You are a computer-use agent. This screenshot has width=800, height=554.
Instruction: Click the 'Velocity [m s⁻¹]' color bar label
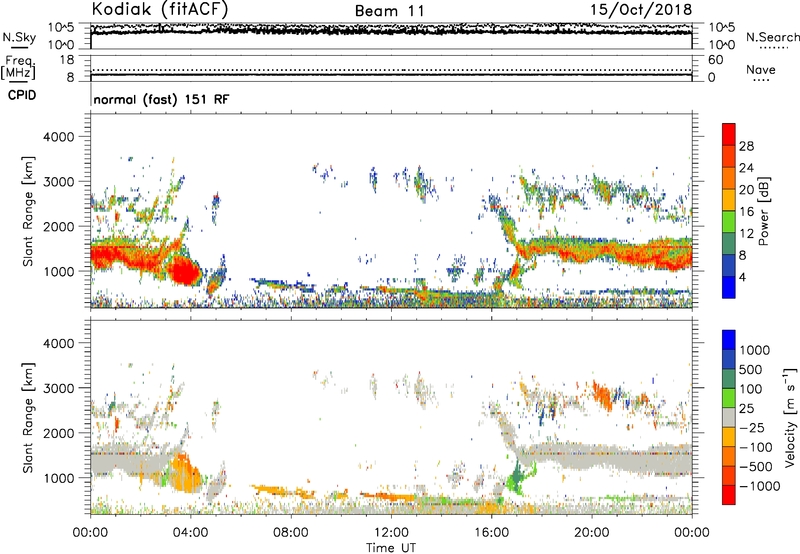point(790,417)
